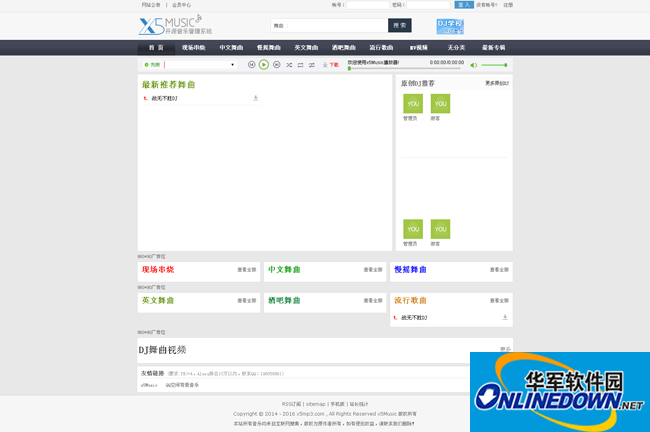Click 查看全部 in 慢摇舞曲 card
Screen dimensions: 650x432
(x=499, y=270)
